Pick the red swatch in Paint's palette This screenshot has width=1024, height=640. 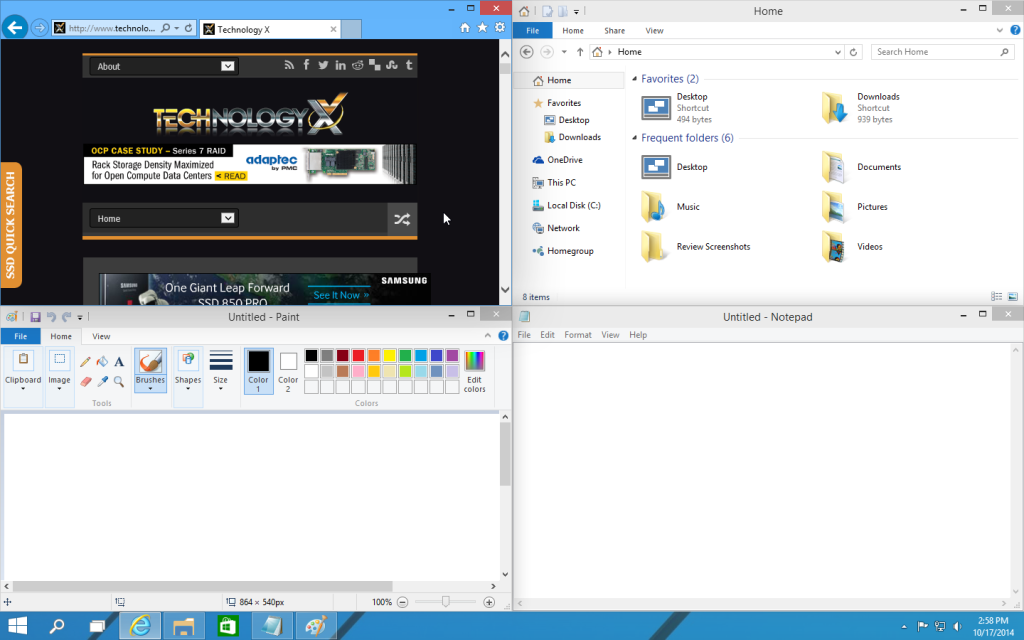coord(358,355)
